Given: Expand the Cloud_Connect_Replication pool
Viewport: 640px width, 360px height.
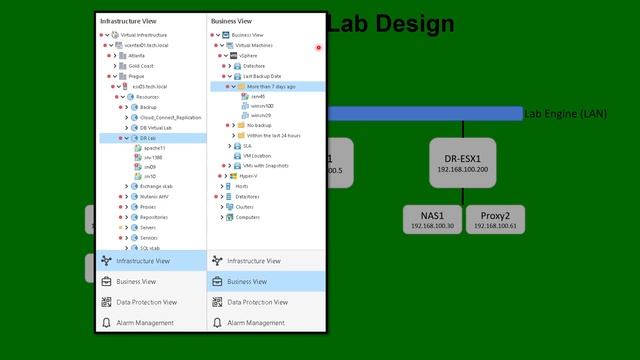Looking at the screenshot, I should (x=127, y=118).
